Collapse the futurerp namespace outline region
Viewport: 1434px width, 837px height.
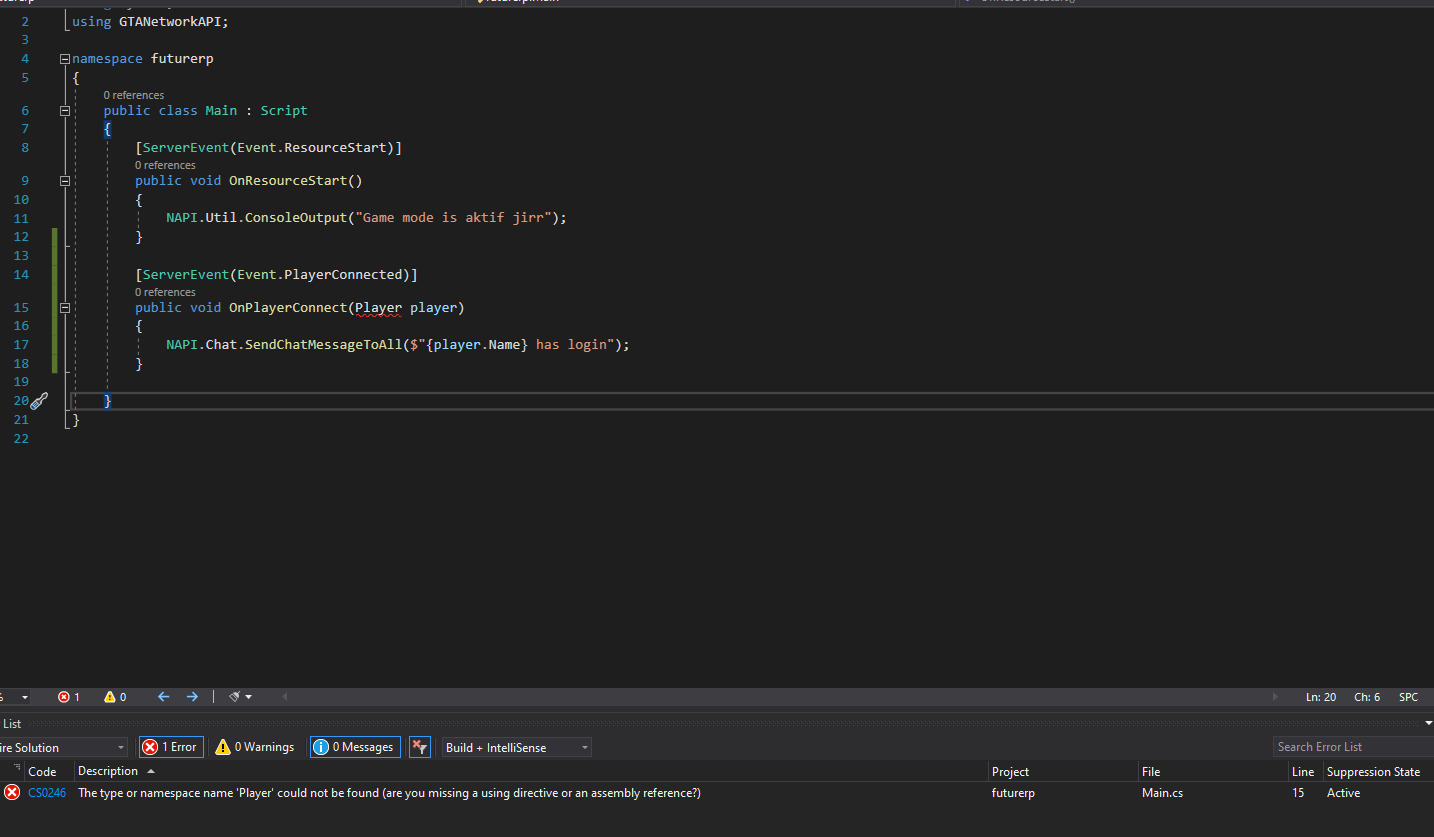tap(64, 58)
